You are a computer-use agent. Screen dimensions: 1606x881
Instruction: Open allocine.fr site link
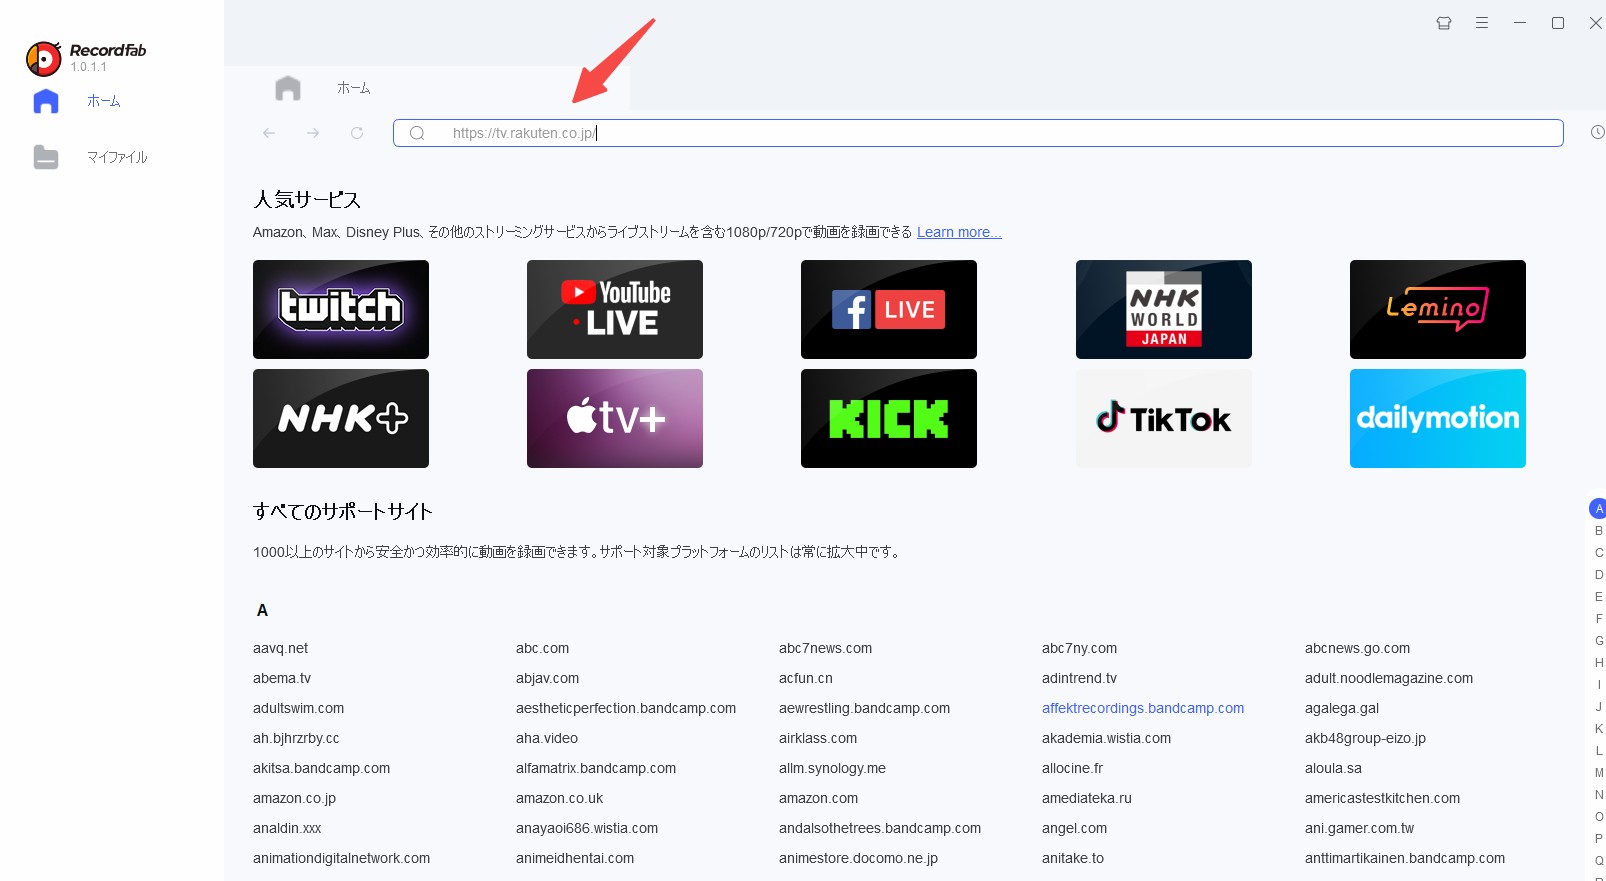click(1072, 768)
